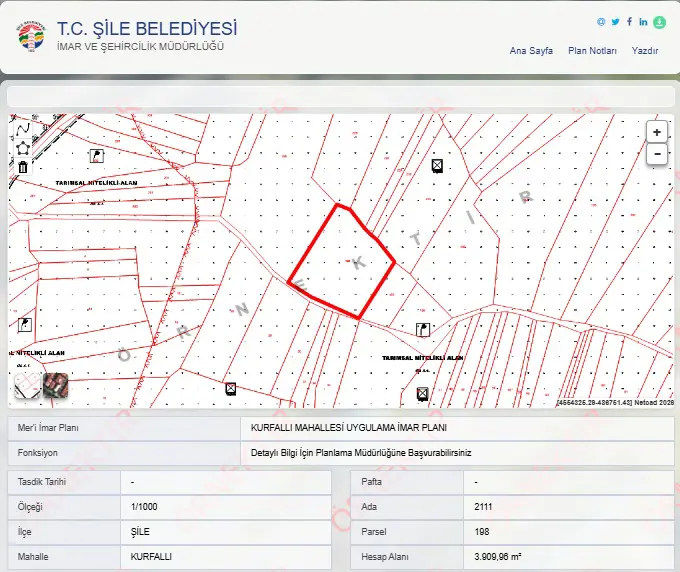Click the T.C. ŞİLE BELEDİYESİ title
The height and width of the screenshot is (572, 680).
(147, 29)
